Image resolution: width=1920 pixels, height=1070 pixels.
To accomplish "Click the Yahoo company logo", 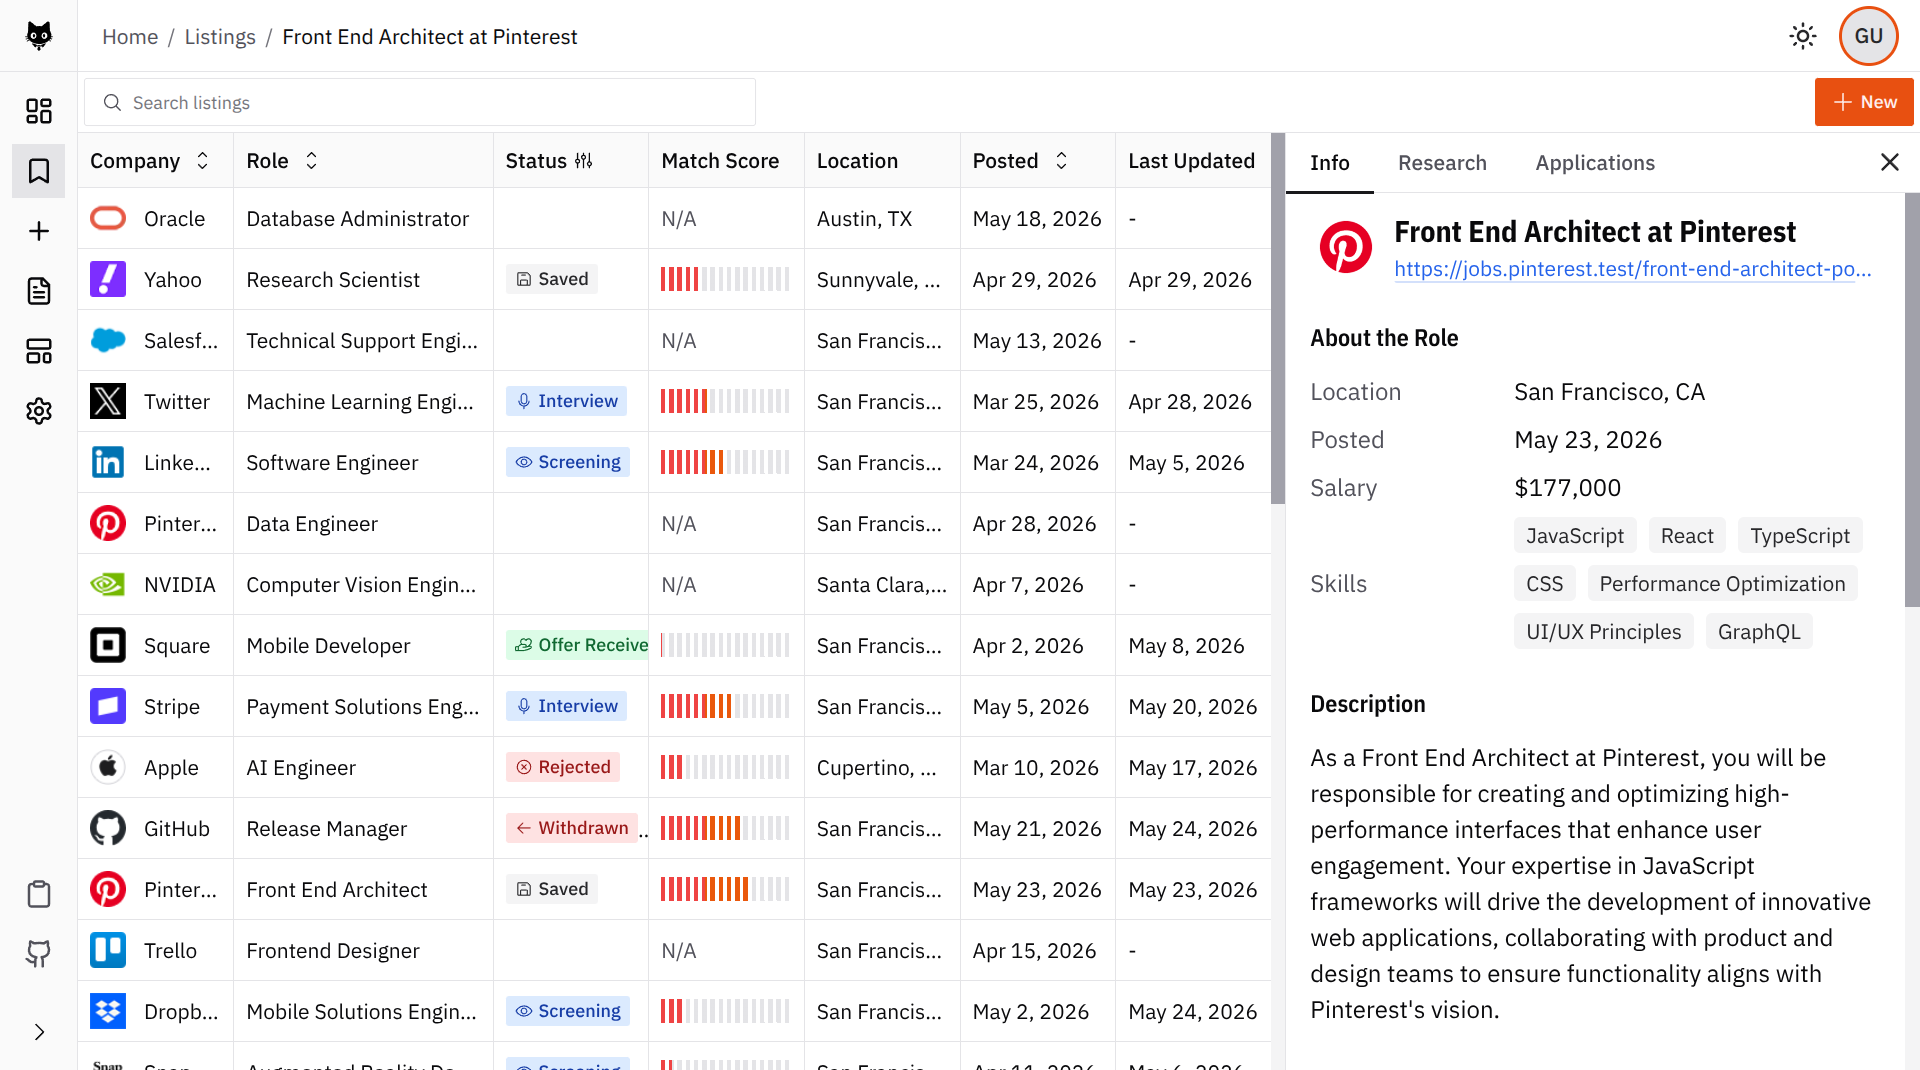I will [x=108, y=279].
